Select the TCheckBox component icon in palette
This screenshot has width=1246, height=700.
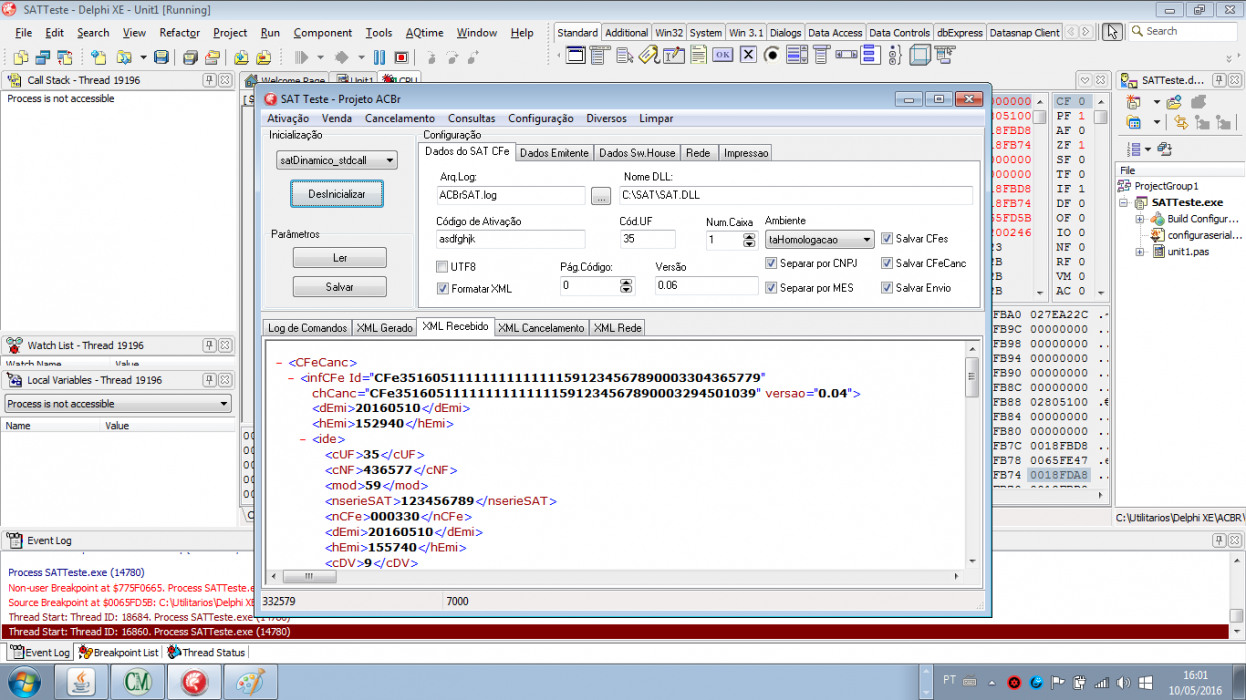[748, 55]
